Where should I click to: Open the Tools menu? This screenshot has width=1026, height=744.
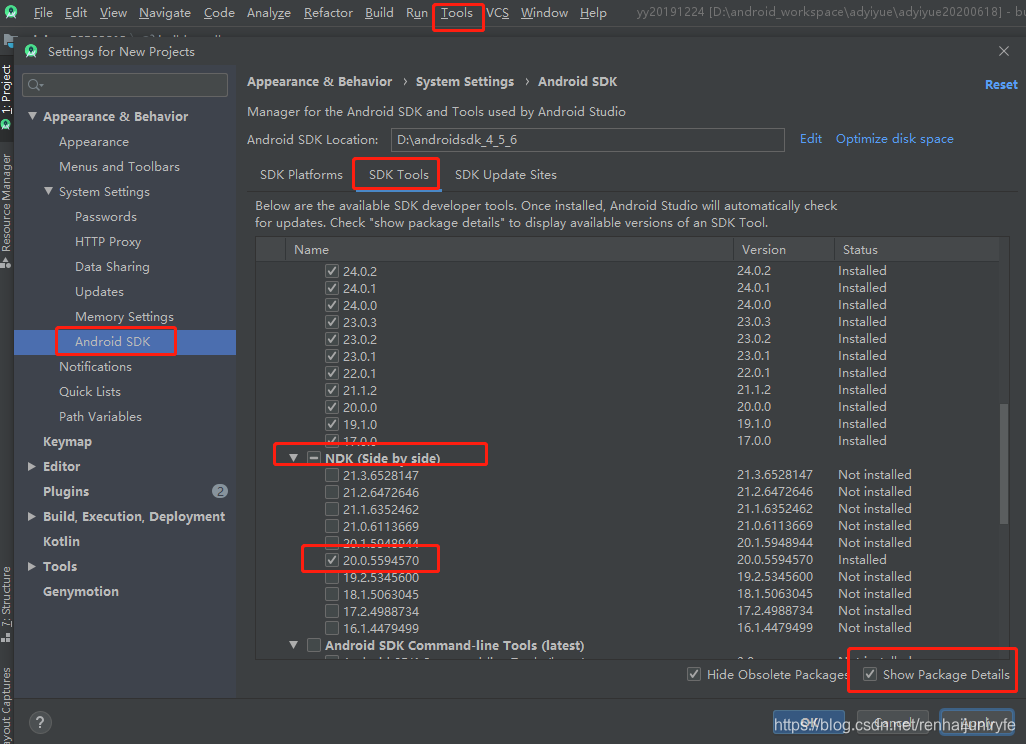457,12
